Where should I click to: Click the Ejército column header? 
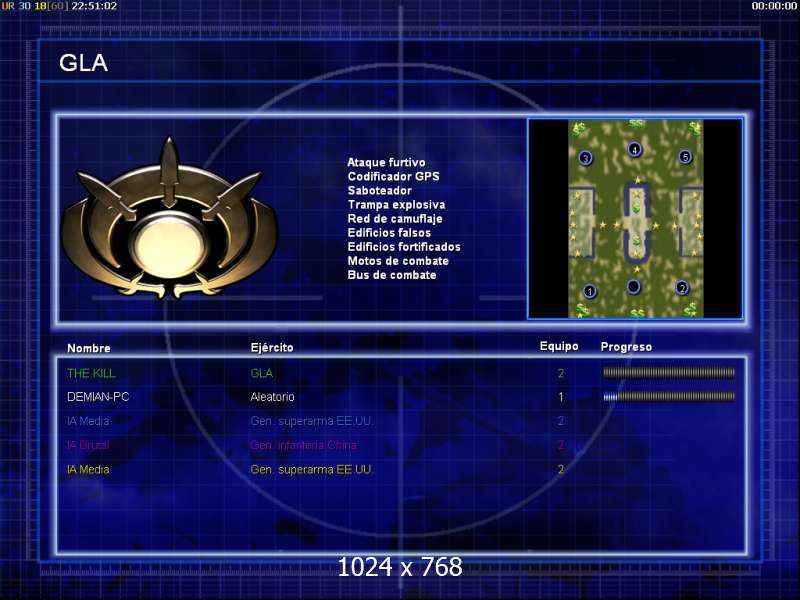(272, 347)
